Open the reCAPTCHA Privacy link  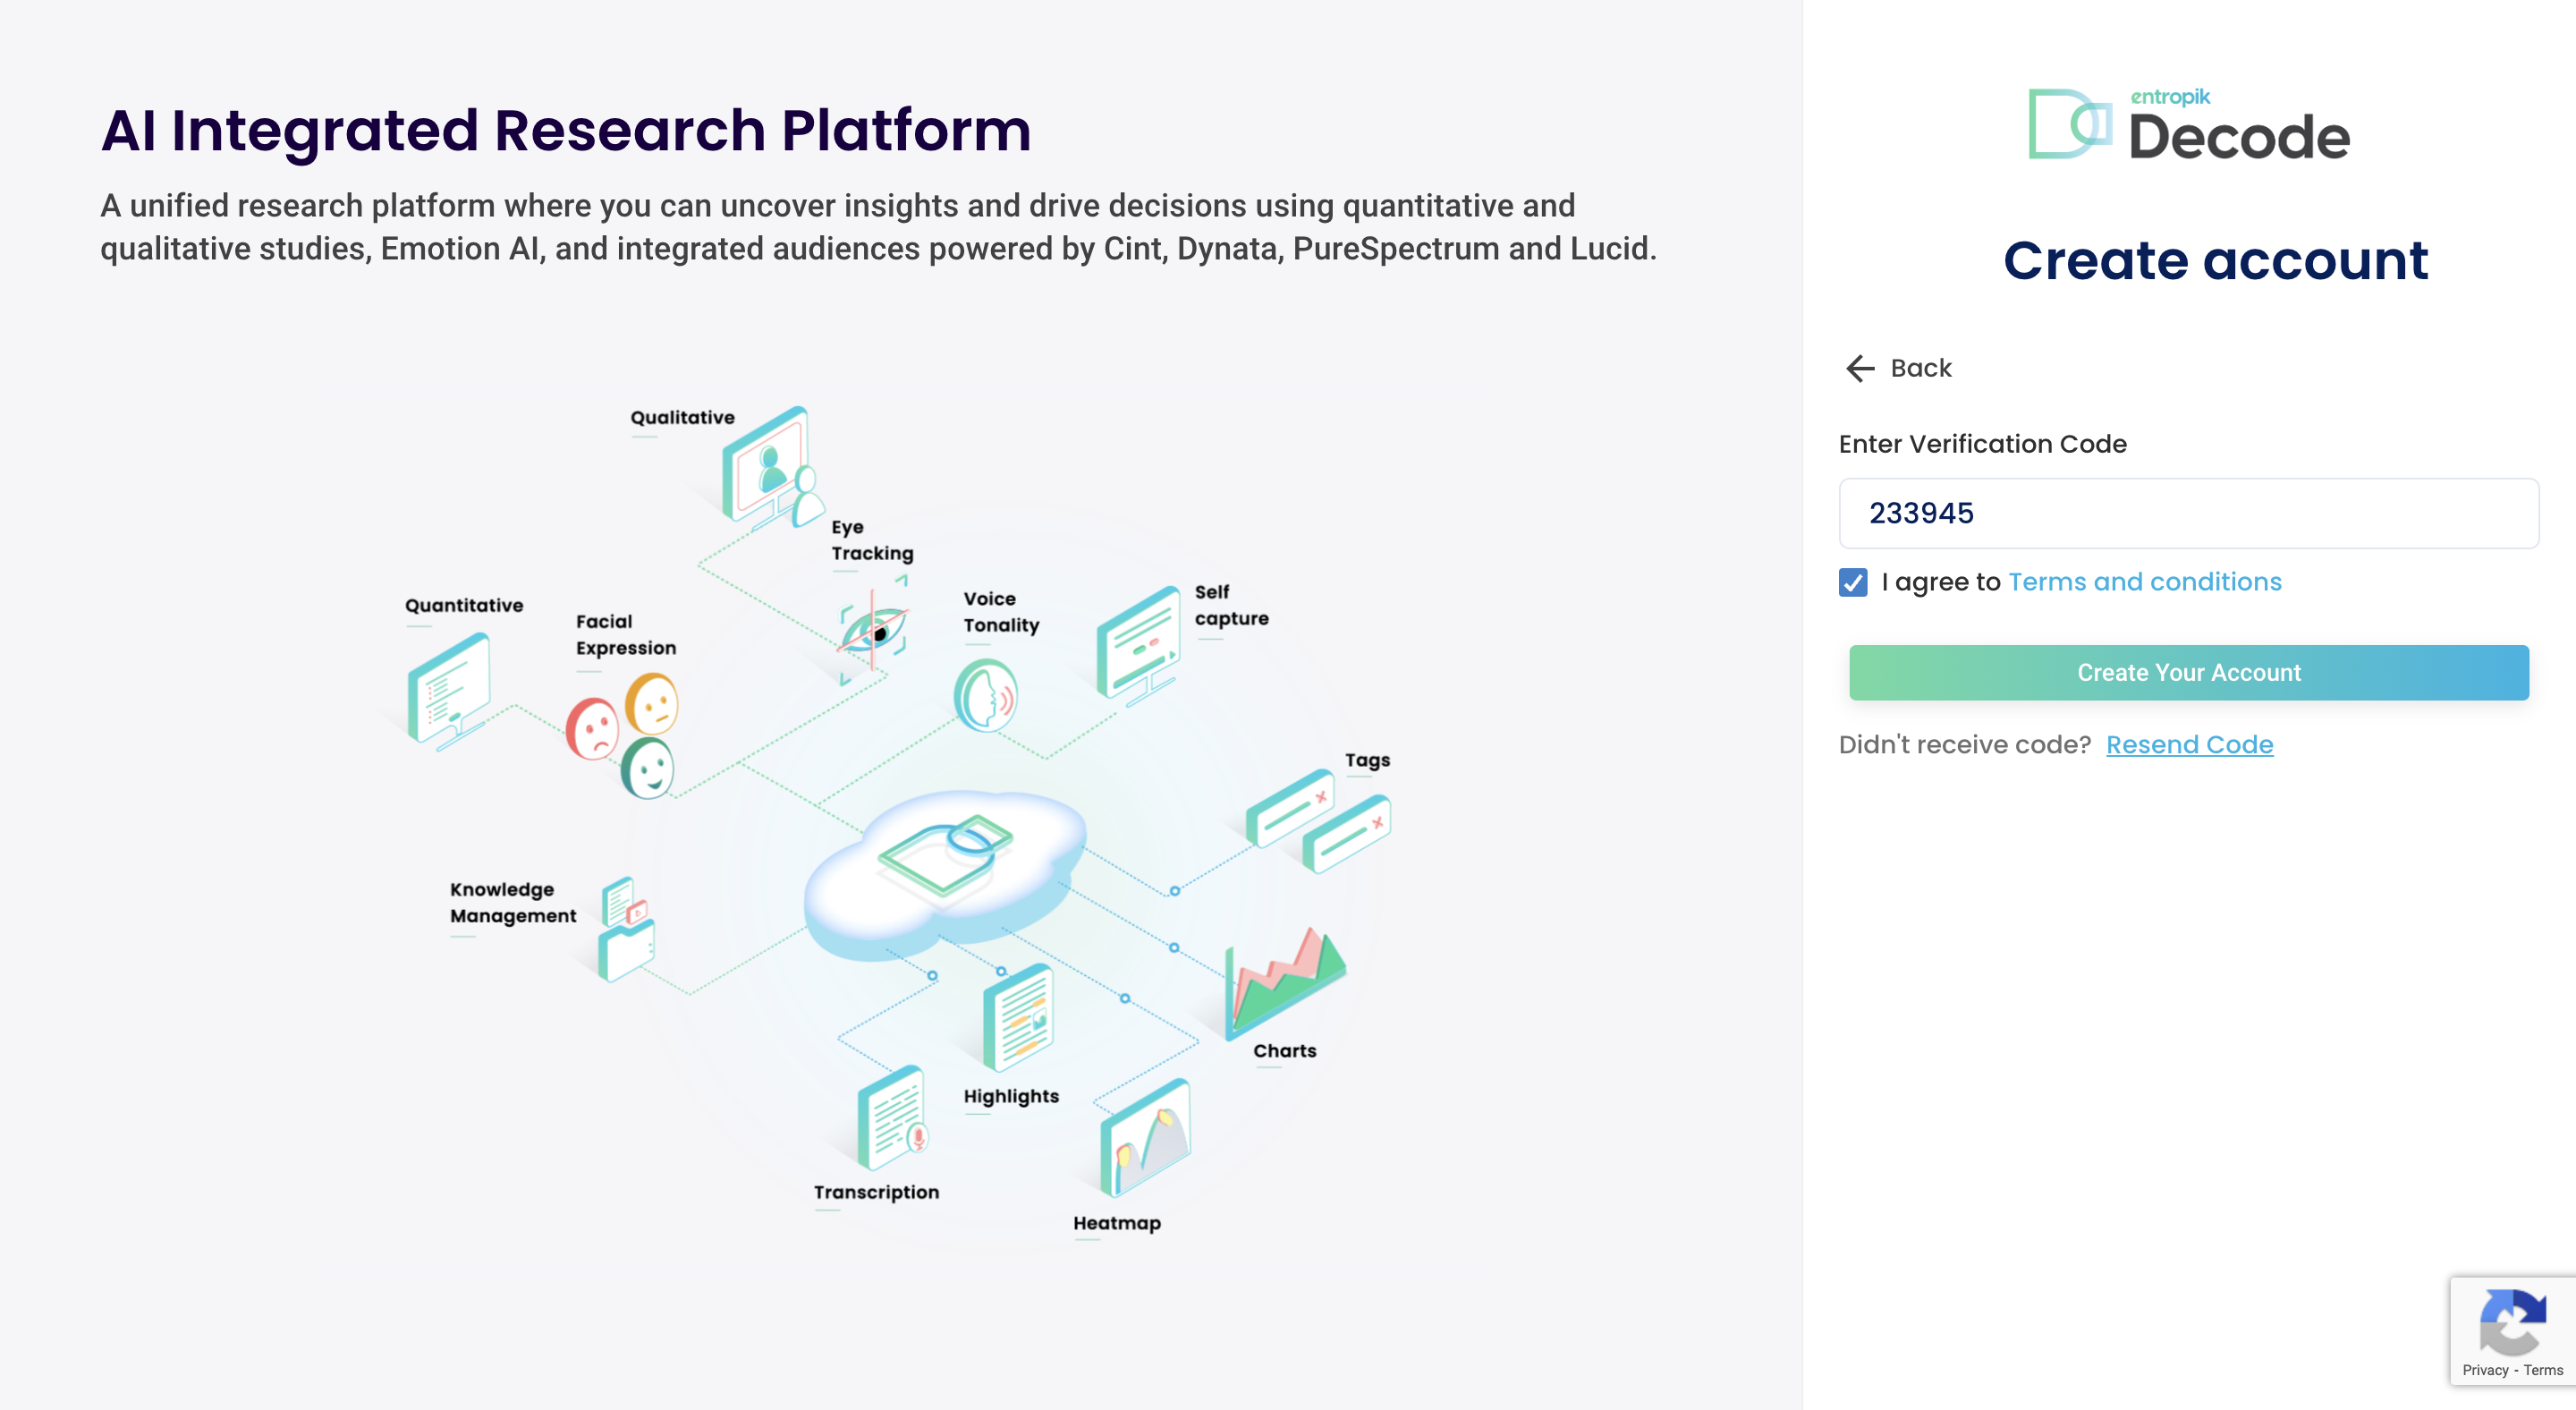[2484, 1370]
